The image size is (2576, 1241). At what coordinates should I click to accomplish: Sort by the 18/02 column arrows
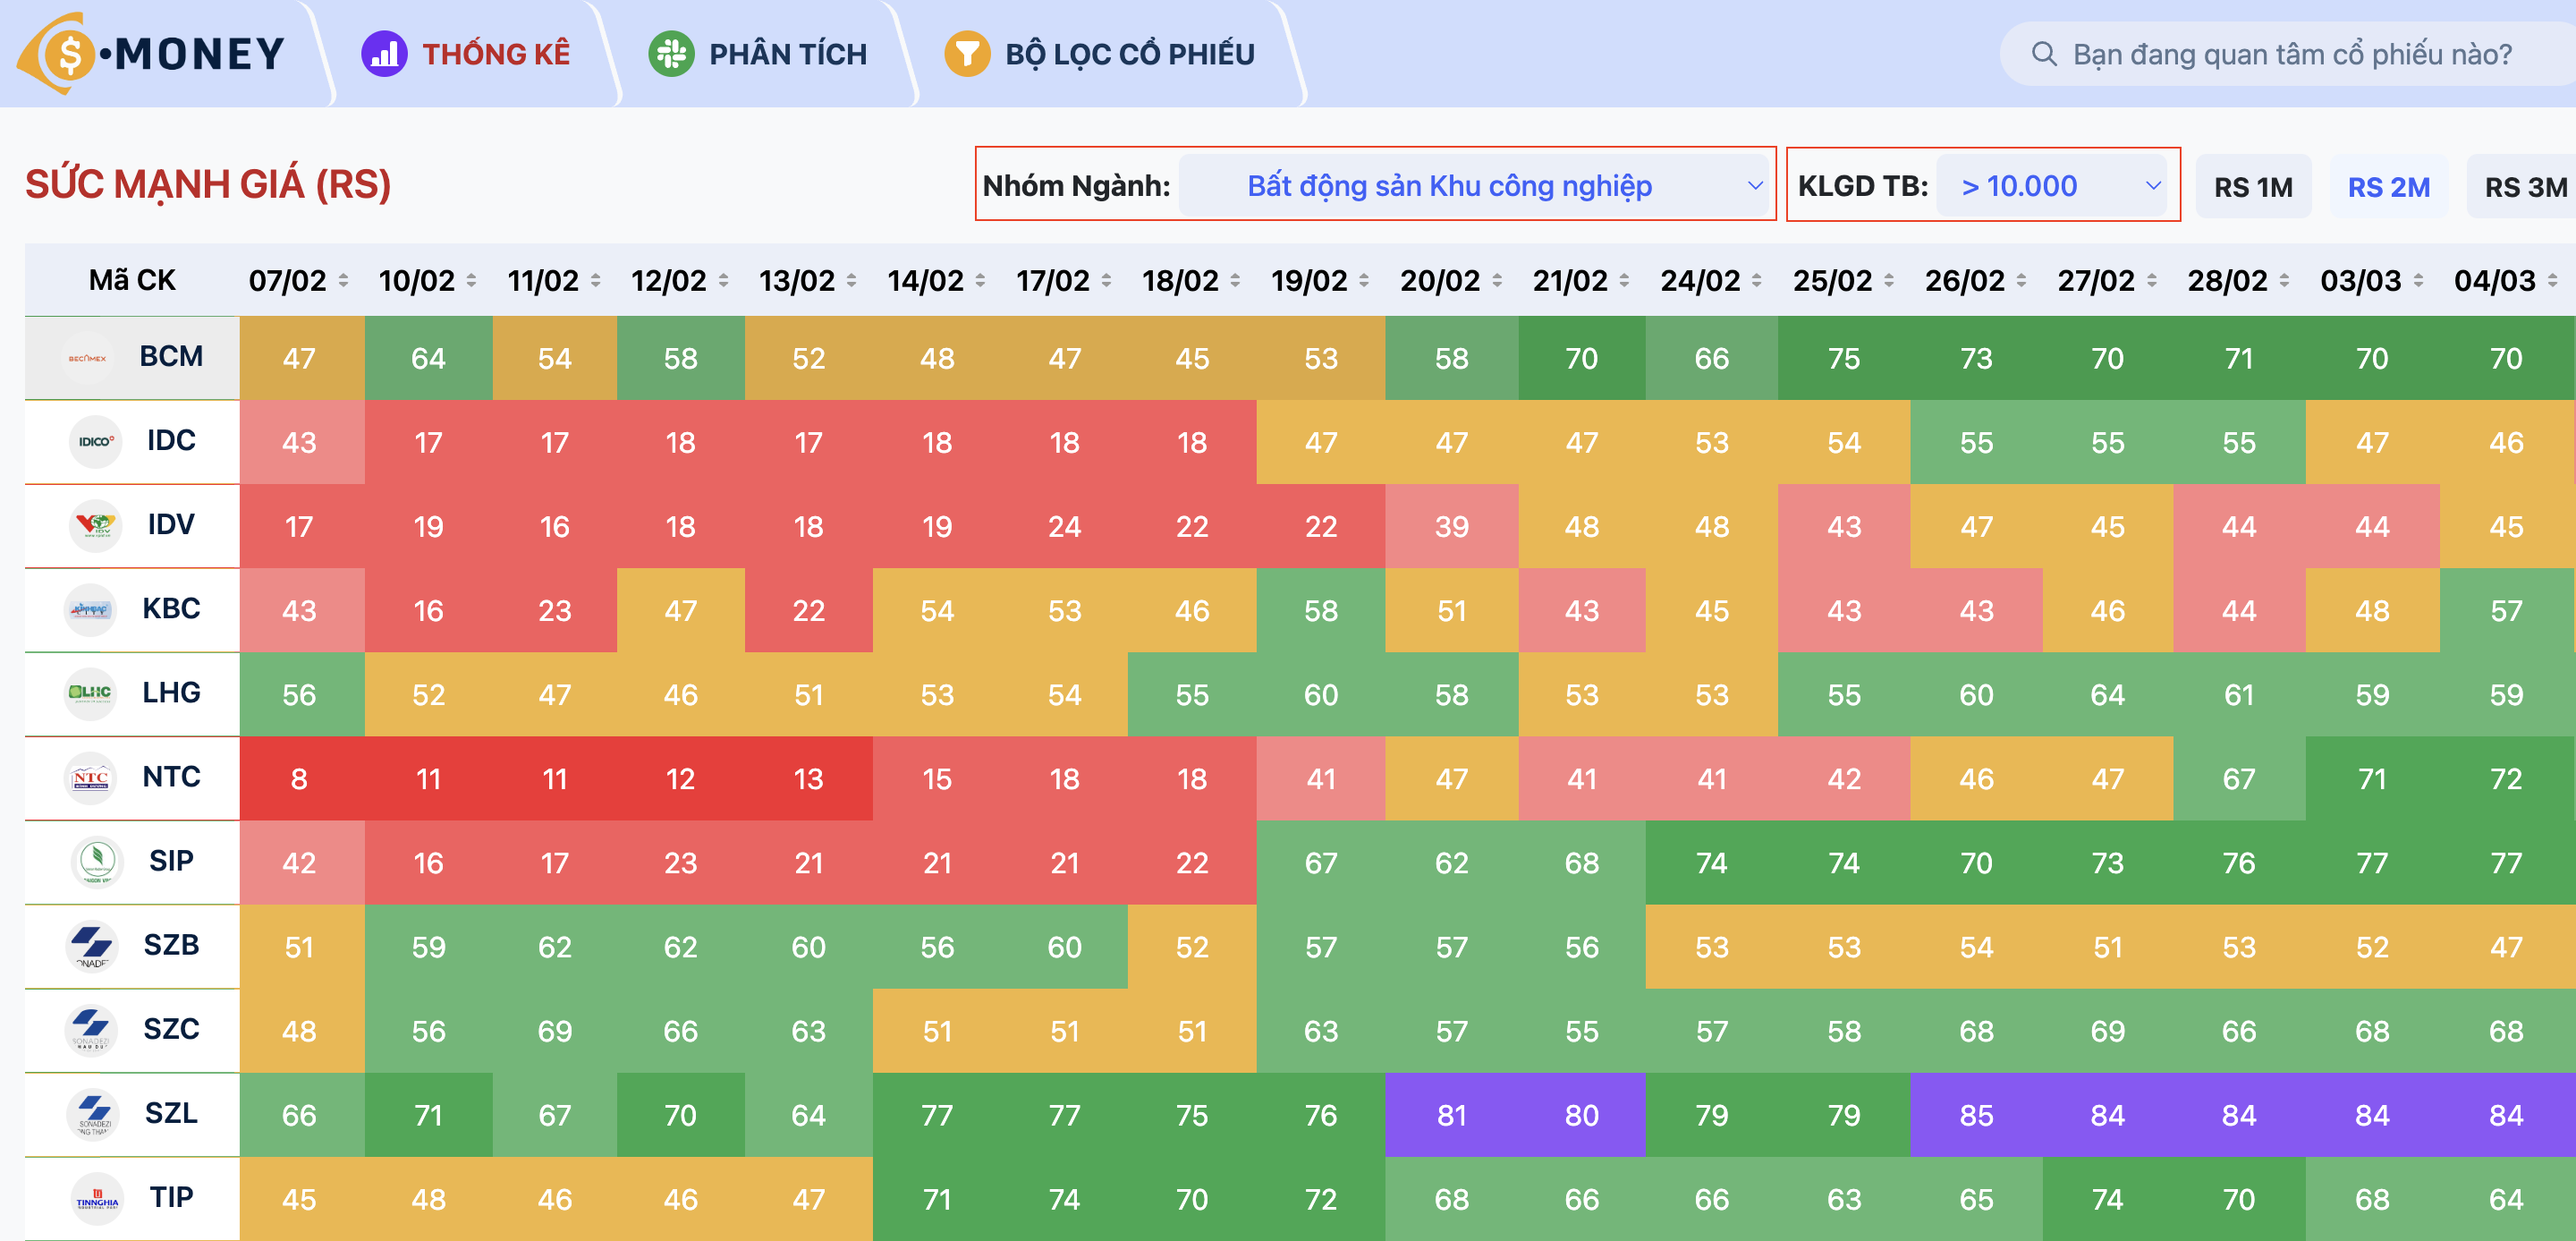1235,281
